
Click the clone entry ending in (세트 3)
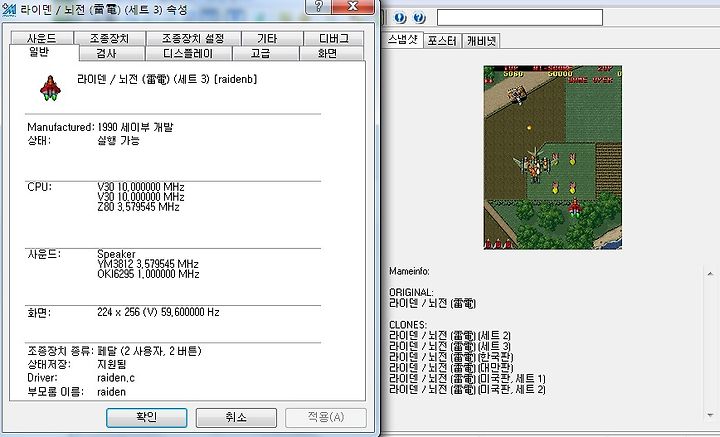click(450, 346)
